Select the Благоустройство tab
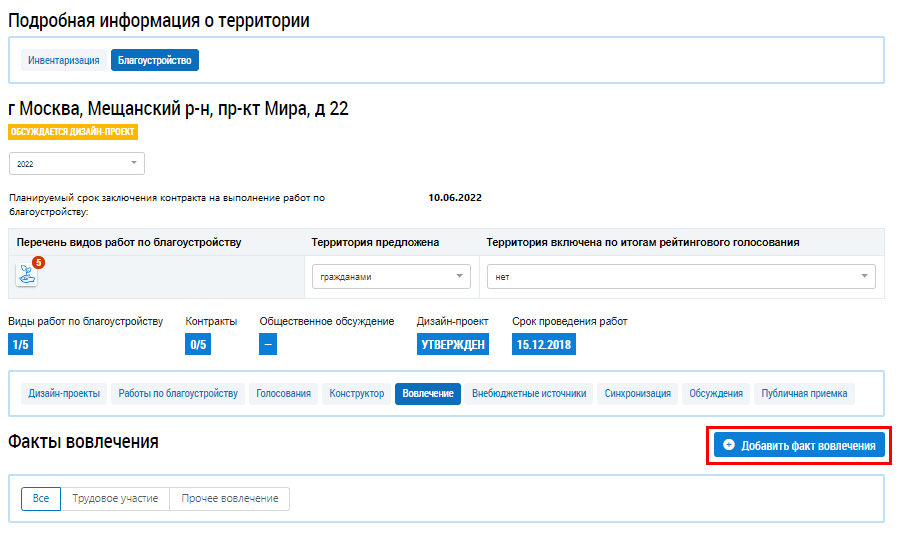The height and width of the screenshot is (534, 911). click(155, 60)
